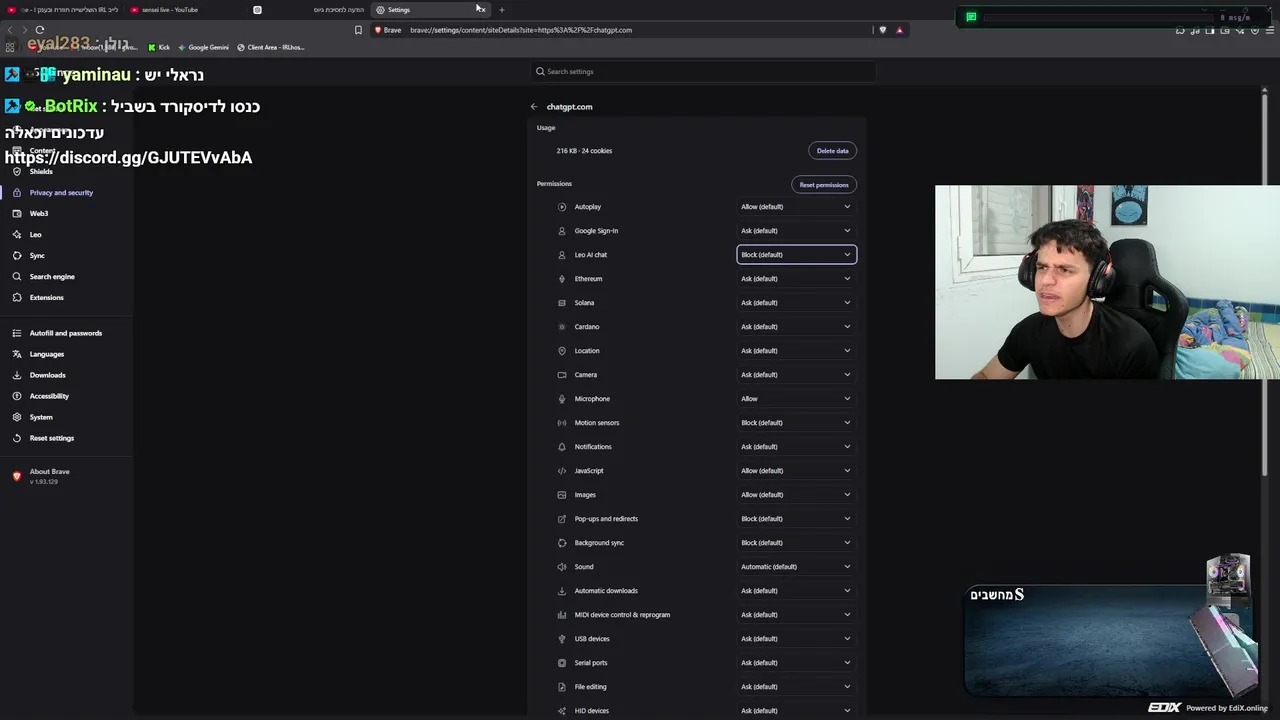The height and width of the screenshot is (720, 1280).
Task: Open the Google Gemini bookmark
Action: coord(203,47)
